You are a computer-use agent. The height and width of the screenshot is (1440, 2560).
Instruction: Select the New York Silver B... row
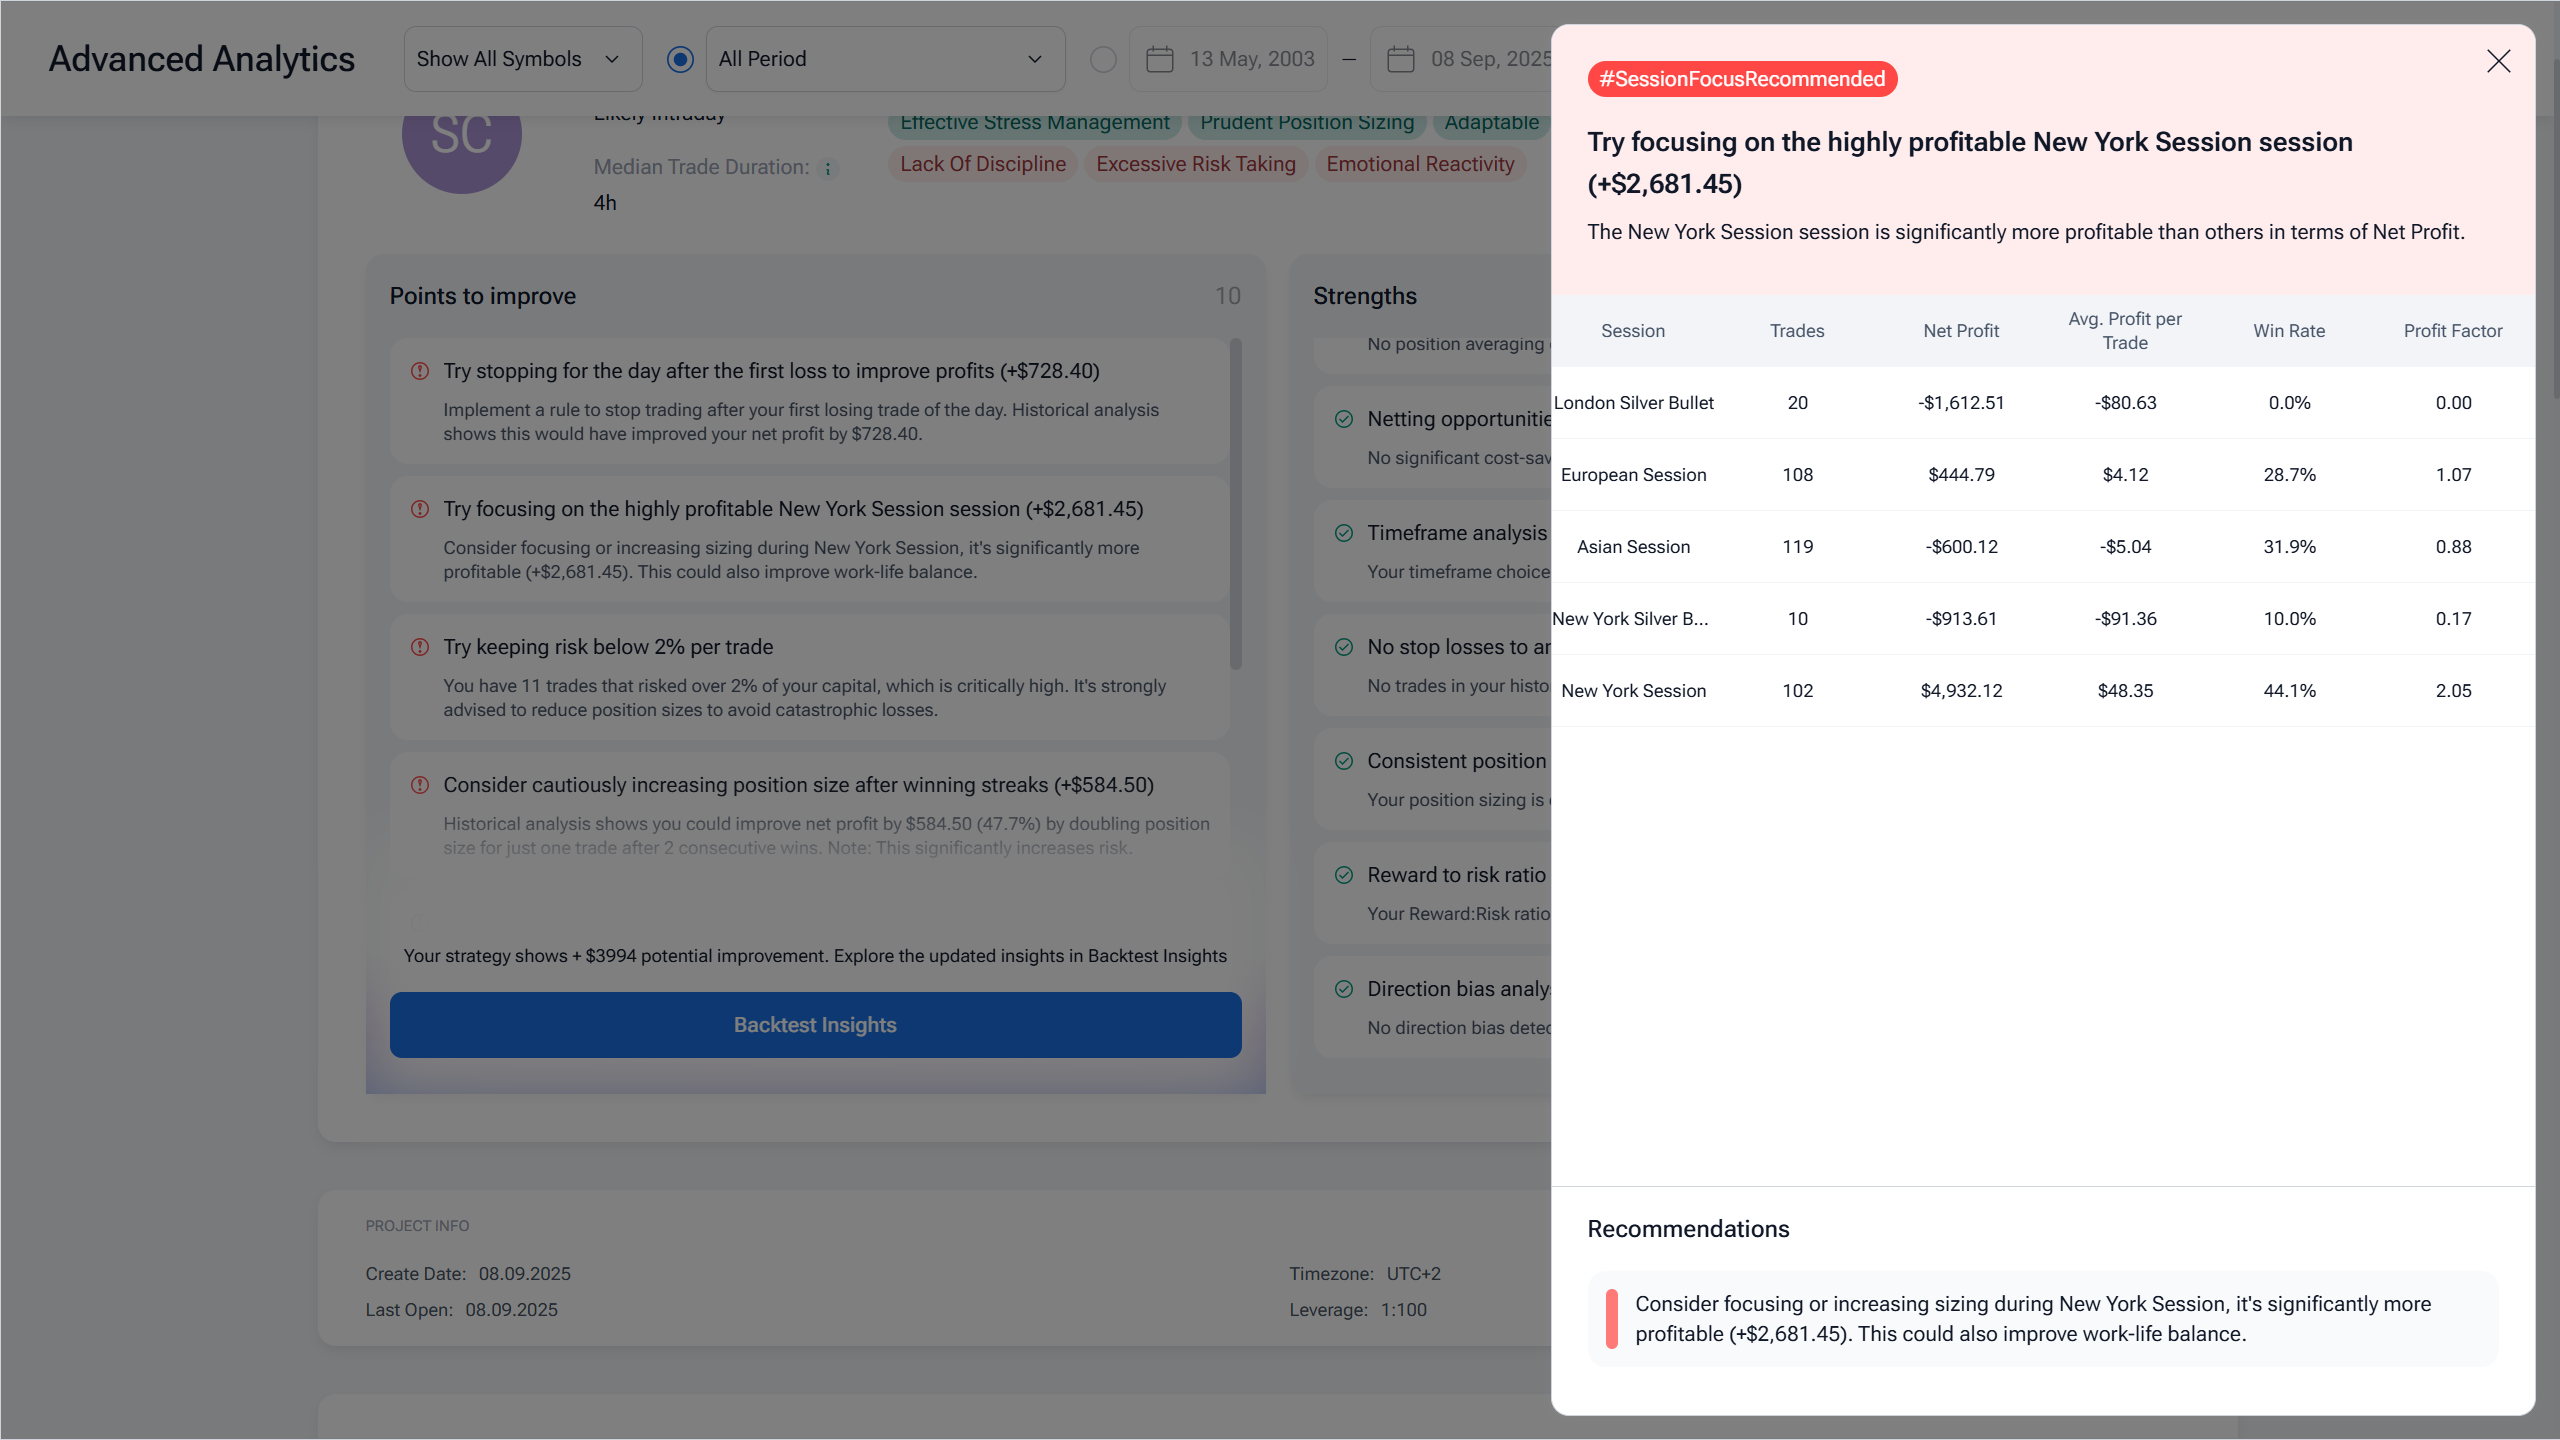2043,619
